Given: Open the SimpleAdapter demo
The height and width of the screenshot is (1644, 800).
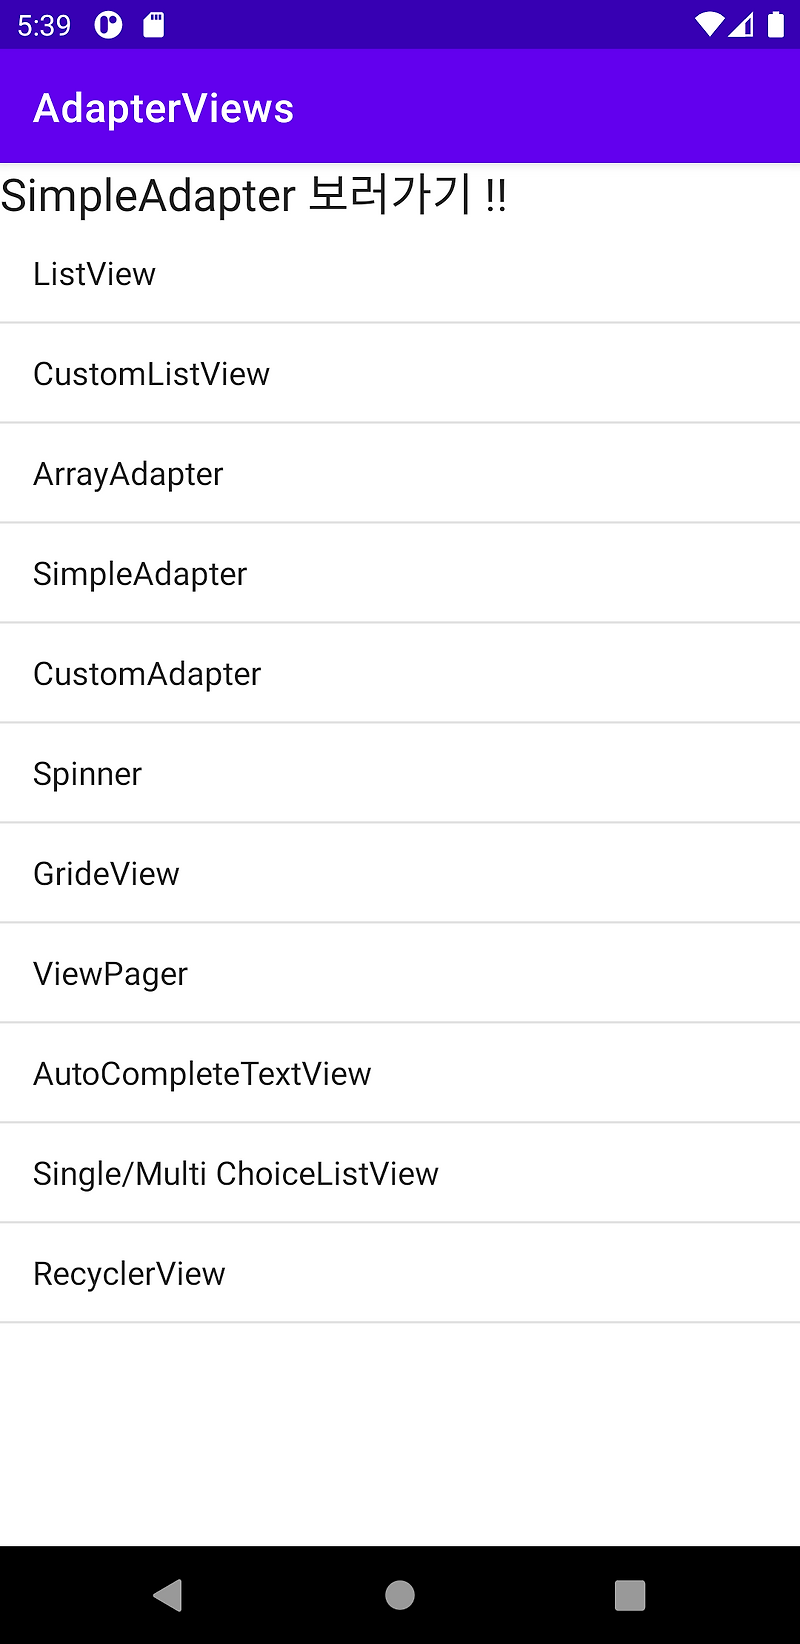Looking at the screenshot, I should click(140, 572).
